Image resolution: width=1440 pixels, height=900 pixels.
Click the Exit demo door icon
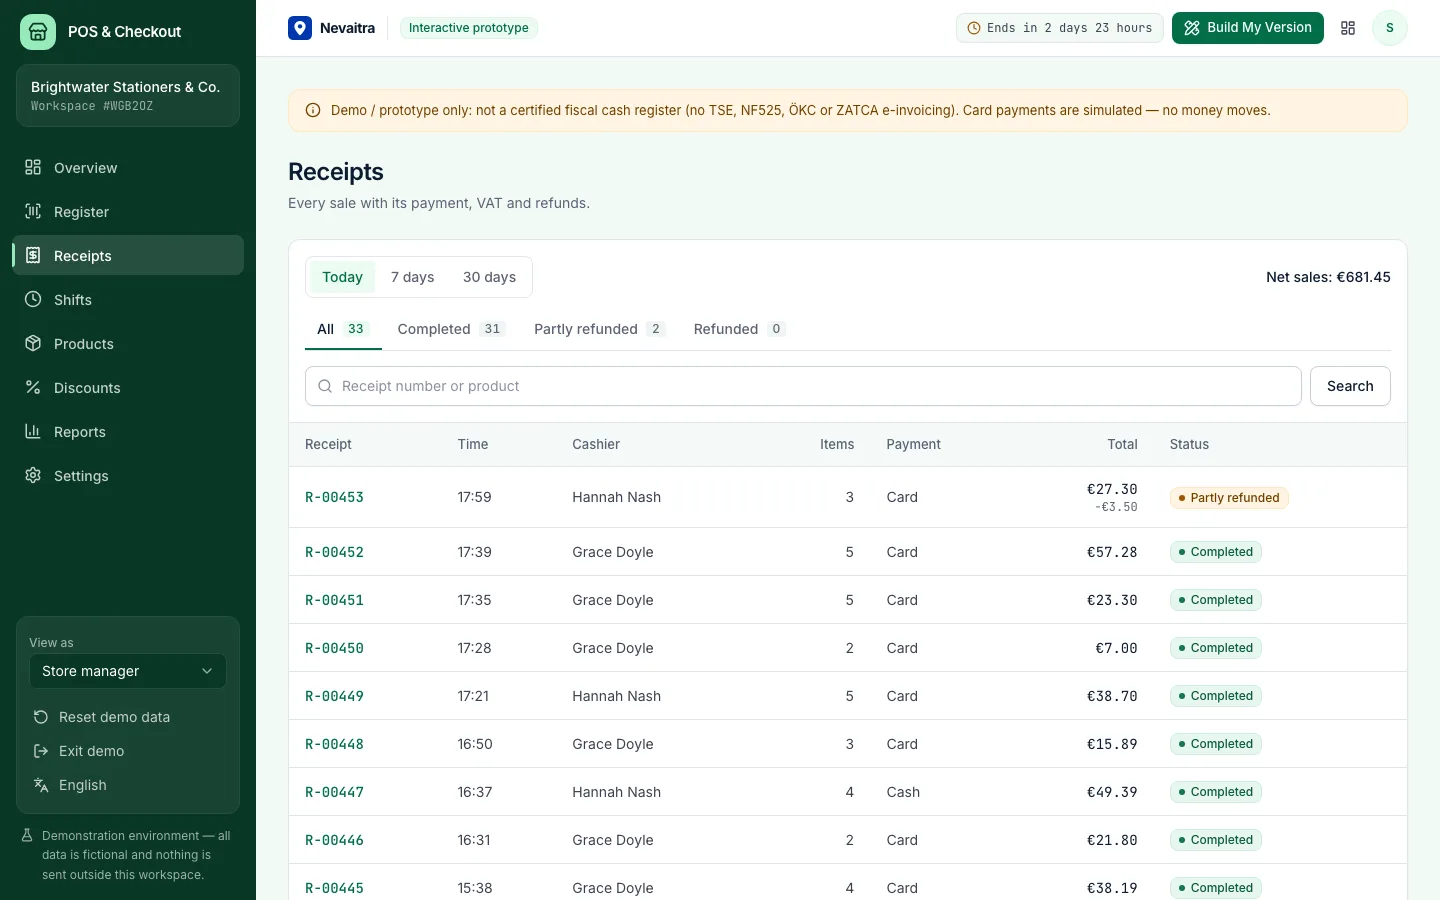point(41,751)
